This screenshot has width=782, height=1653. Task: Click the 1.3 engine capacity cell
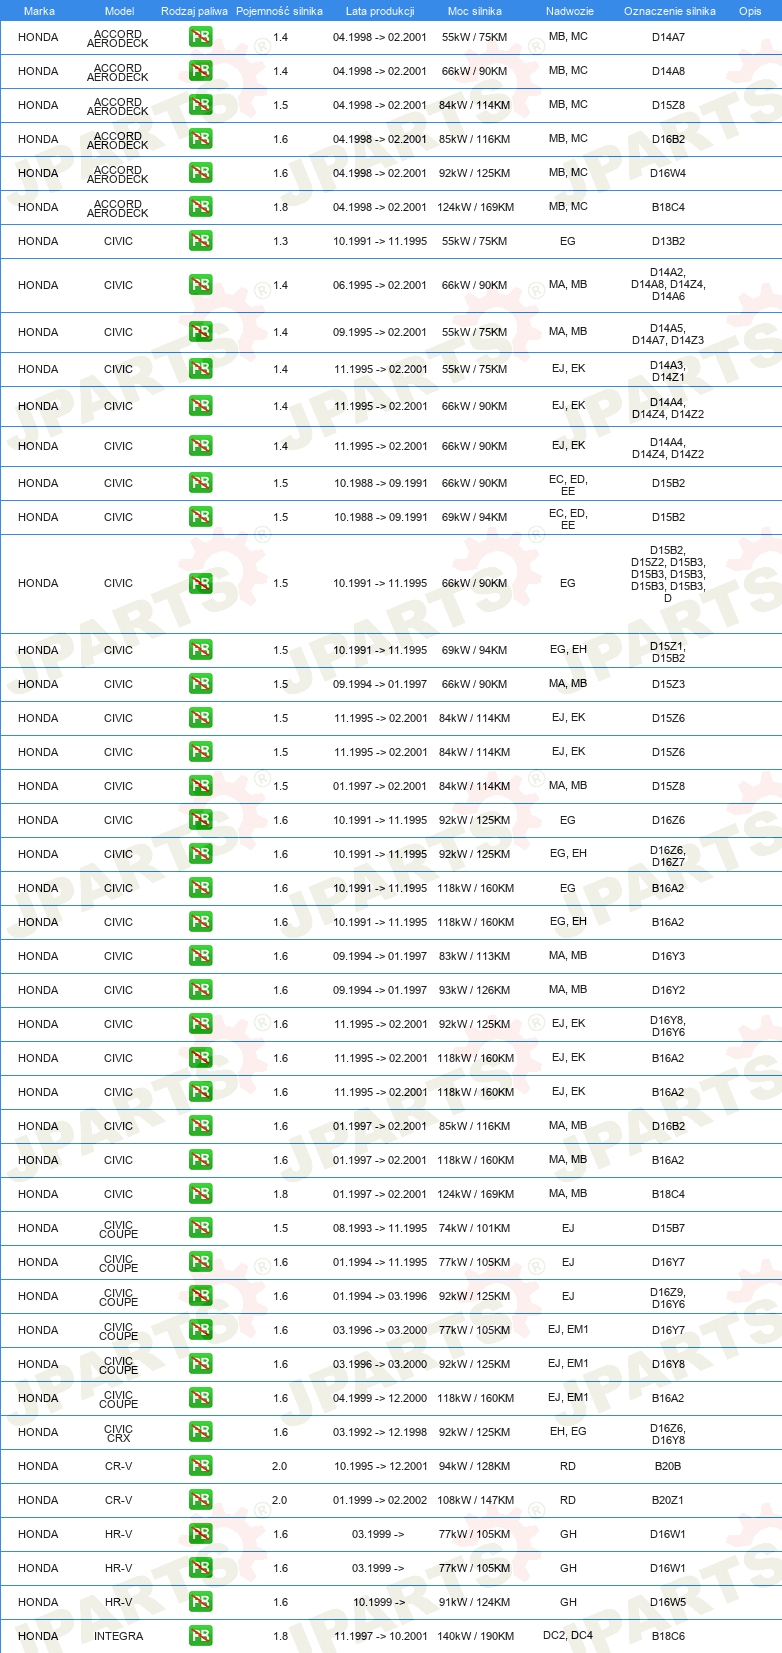click(x=280, y=241)
